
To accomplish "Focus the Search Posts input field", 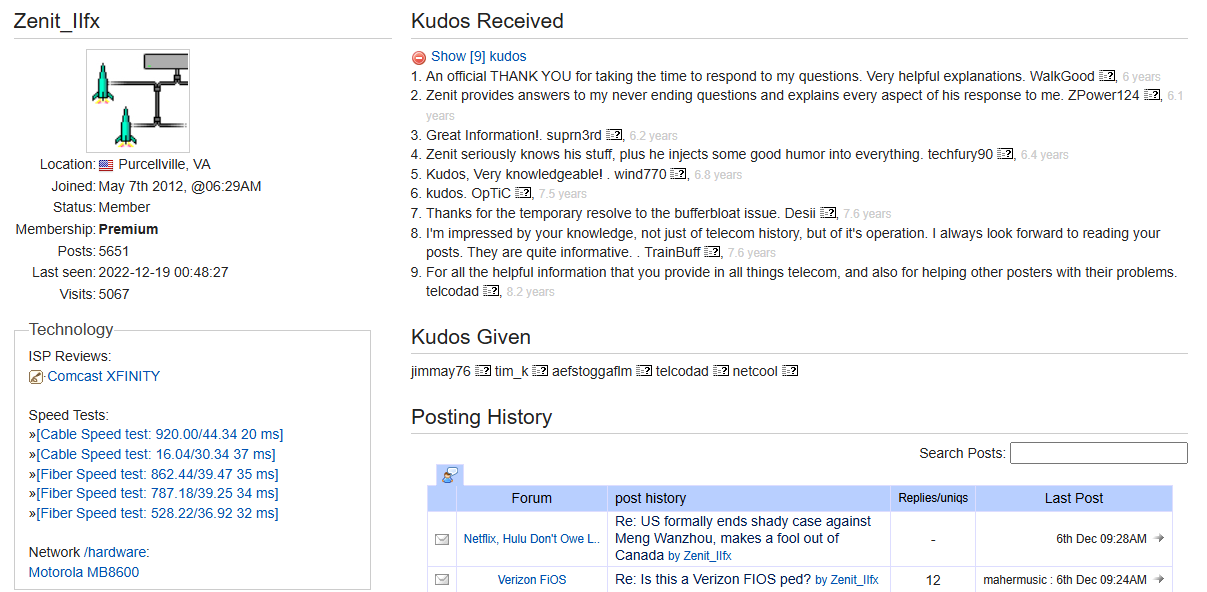I will [x=1099, y=453].
